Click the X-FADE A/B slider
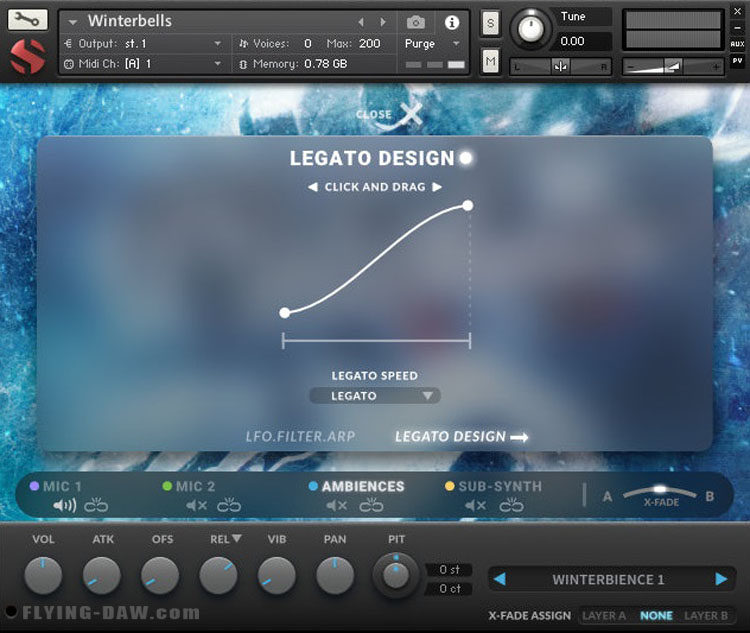 point(660,491)
